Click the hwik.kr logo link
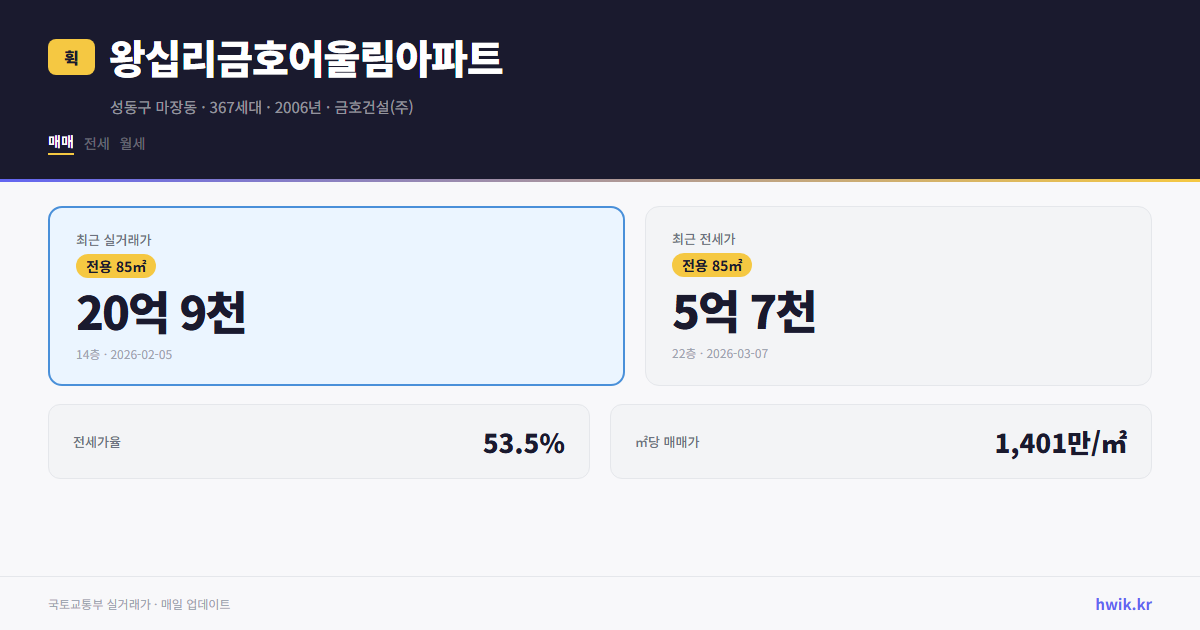Viewport: 1200px width, 630px height. tap(1122, 603)
